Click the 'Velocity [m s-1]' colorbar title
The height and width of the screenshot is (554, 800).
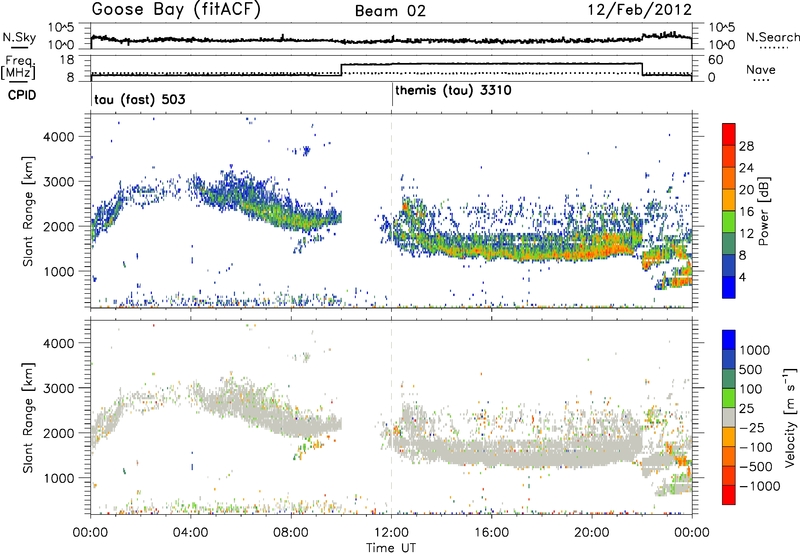pyautogui.click(x=790, y=416)
